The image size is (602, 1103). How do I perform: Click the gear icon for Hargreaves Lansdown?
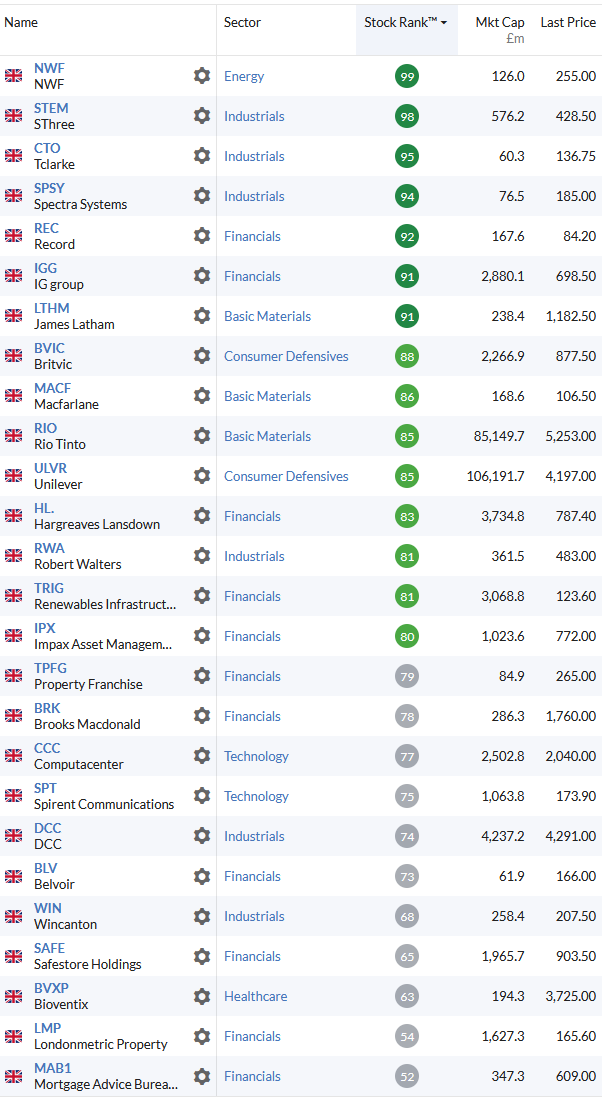tap(202, 516)
